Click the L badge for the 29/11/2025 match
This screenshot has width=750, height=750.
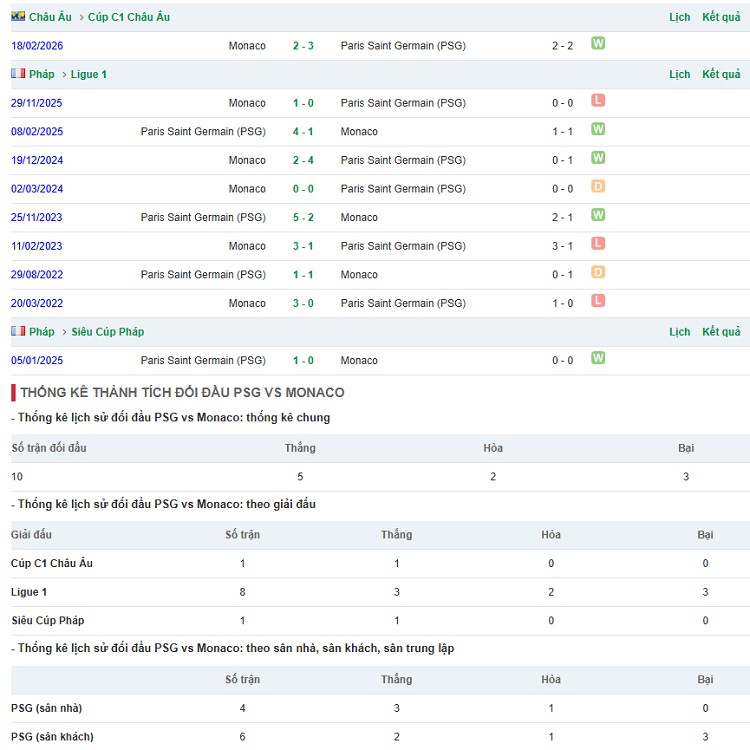[x=598, y=101]
